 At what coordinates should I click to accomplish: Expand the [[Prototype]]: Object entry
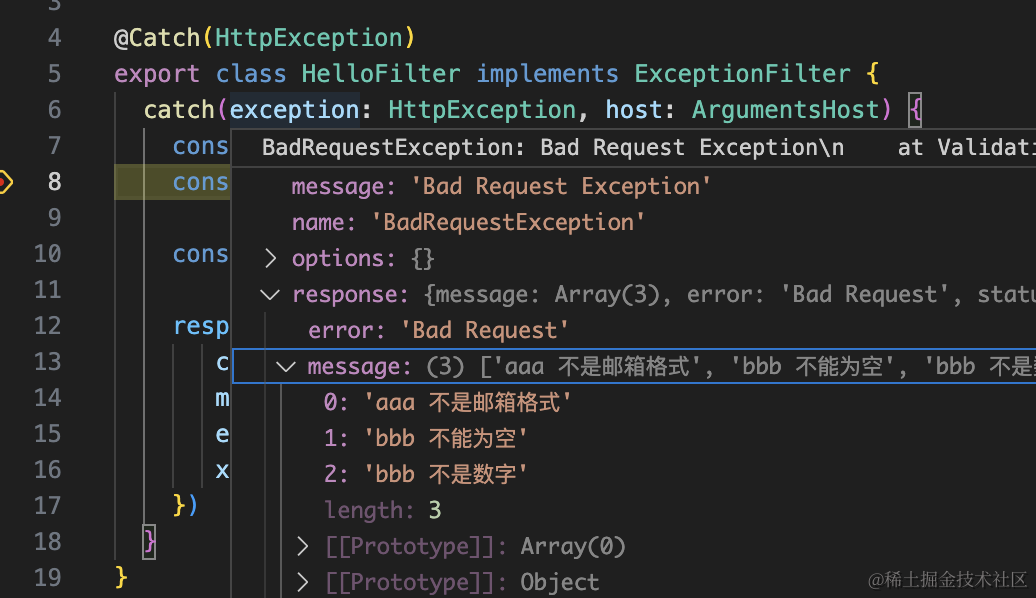click(303, 582)
